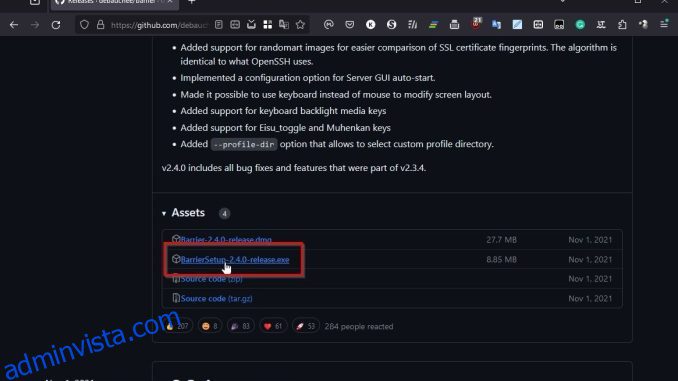Bookmark this page with the star icon
The image size is (678, 381).
[300, 25]
